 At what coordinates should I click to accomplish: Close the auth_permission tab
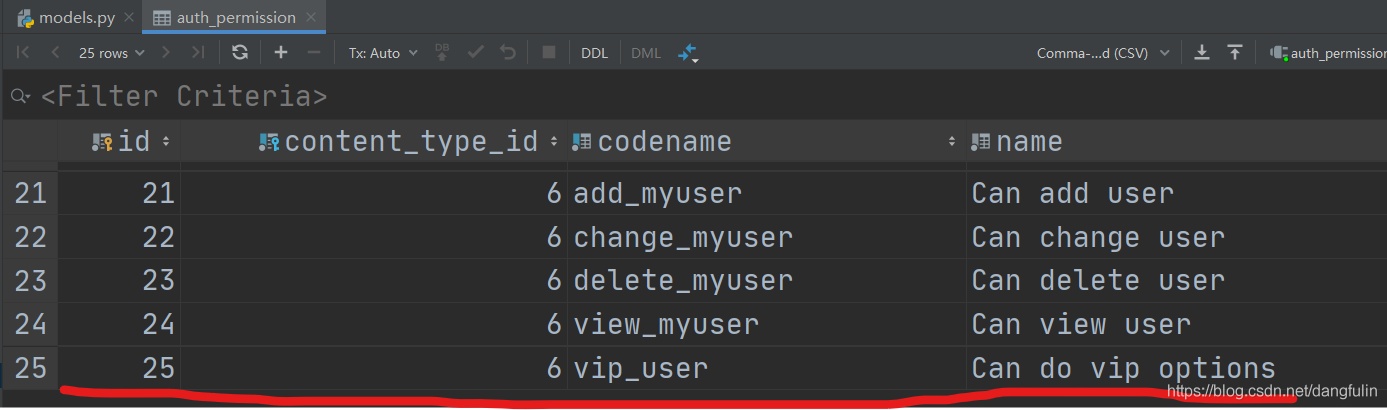pos(310,18)
